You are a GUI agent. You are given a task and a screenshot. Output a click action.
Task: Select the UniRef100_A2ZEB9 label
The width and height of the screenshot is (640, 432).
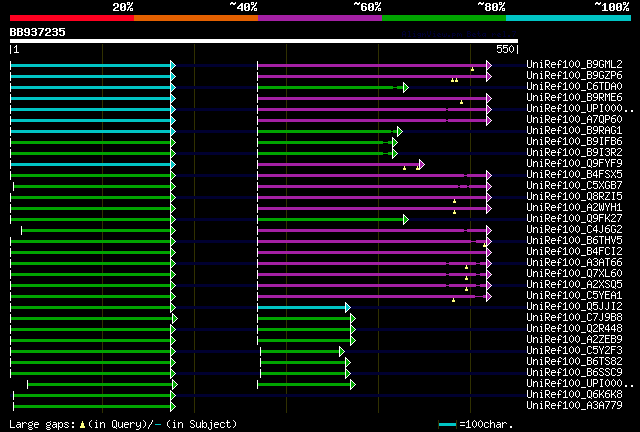pyautogui.click(x=574, y=340)
